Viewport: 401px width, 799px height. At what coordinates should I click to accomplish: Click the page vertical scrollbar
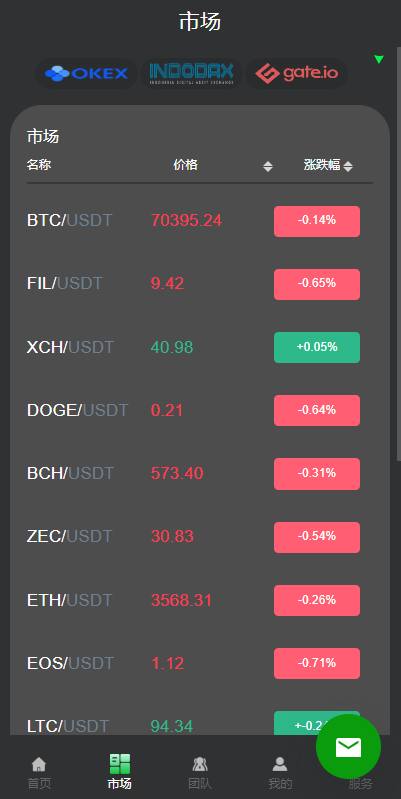pos(398,255)
